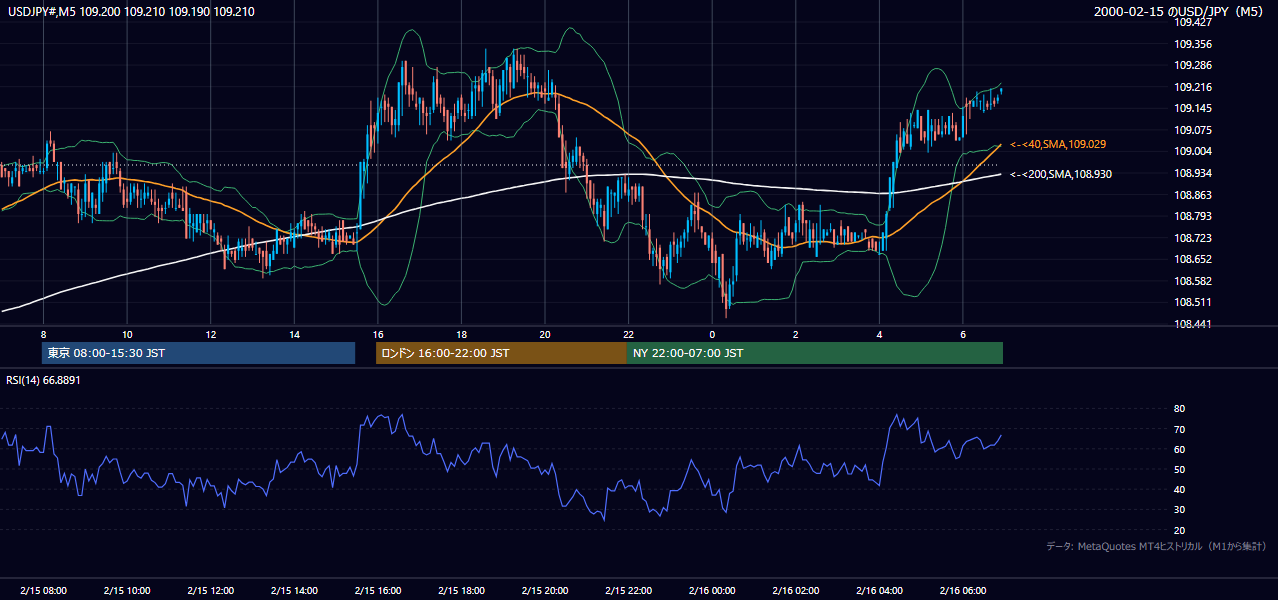
Task: Click price level 108.582 on the axis
Action: point(1193,281)
